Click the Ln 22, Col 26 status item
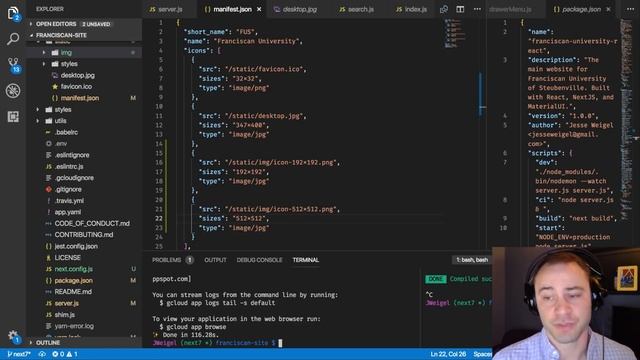Image resolution: width=640 pixels, height=360 pixels. tap(448, 354)
